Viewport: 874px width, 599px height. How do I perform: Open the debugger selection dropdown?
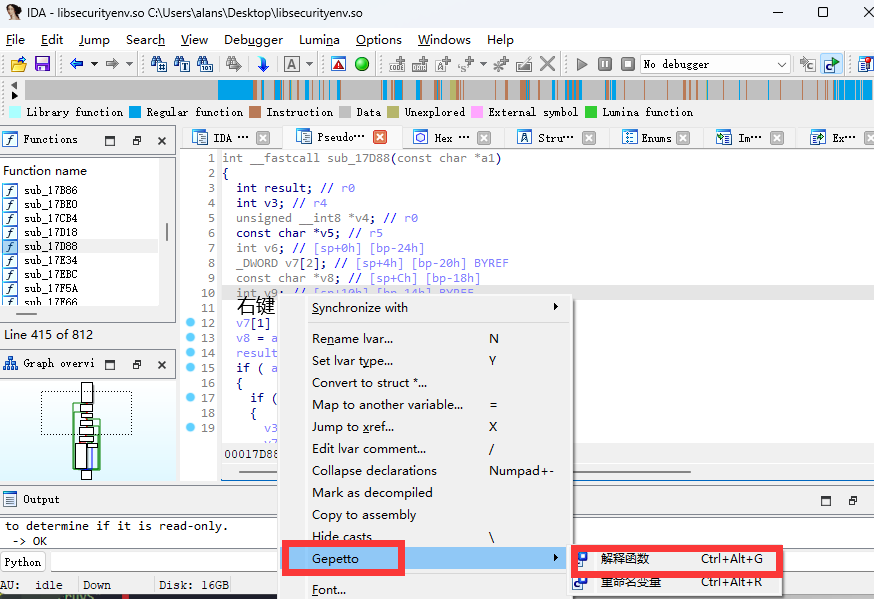[x=782, y=64]
